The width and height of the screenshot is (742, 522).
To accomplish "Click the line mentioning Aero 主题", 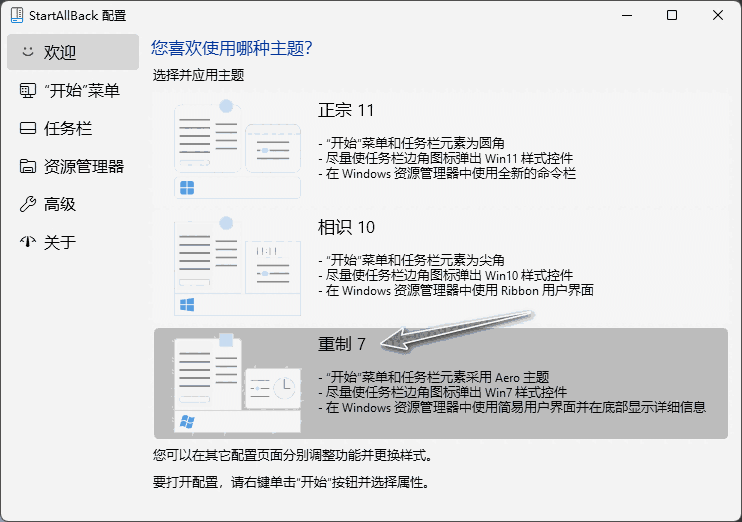I will pyautogui.click(x=434, y=377).
